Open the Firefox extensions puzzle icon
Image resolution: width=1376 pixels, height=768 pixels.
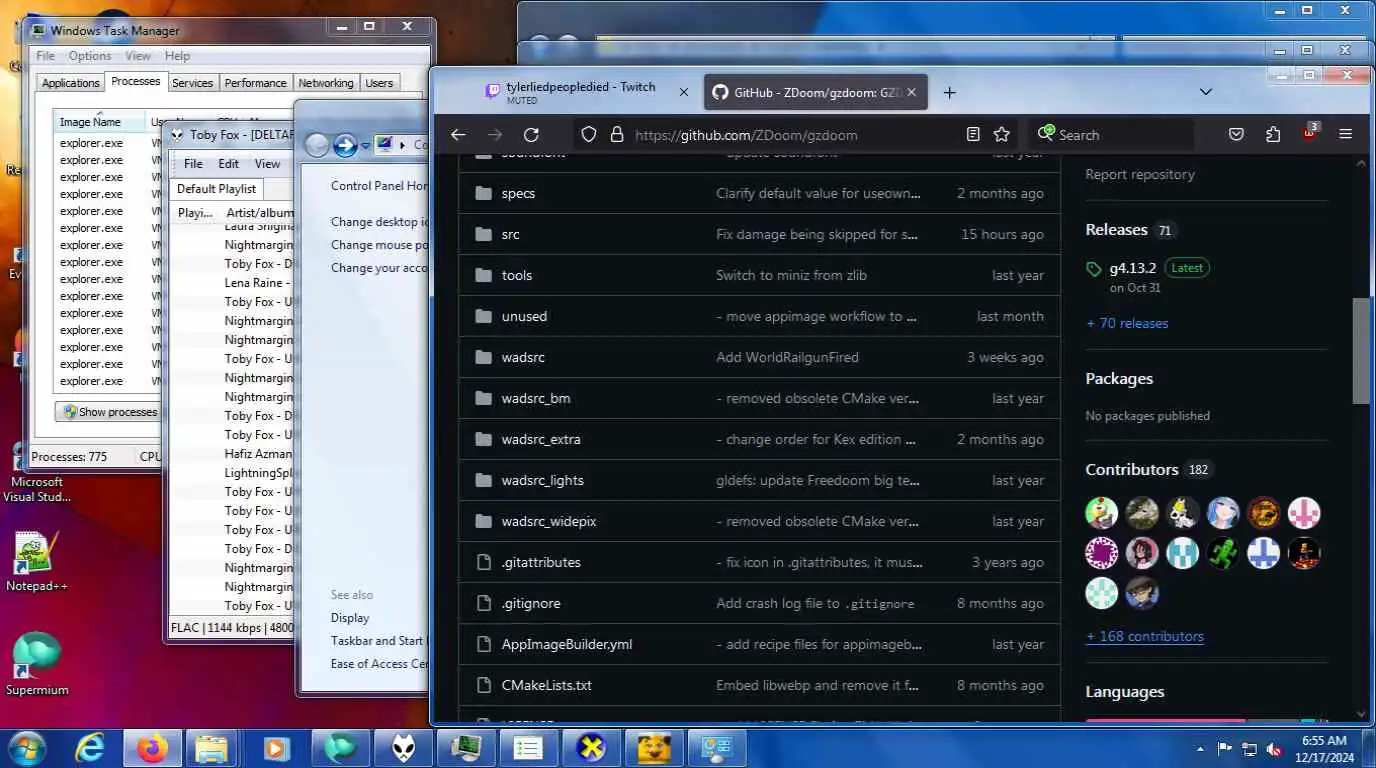click(1273, 135)
